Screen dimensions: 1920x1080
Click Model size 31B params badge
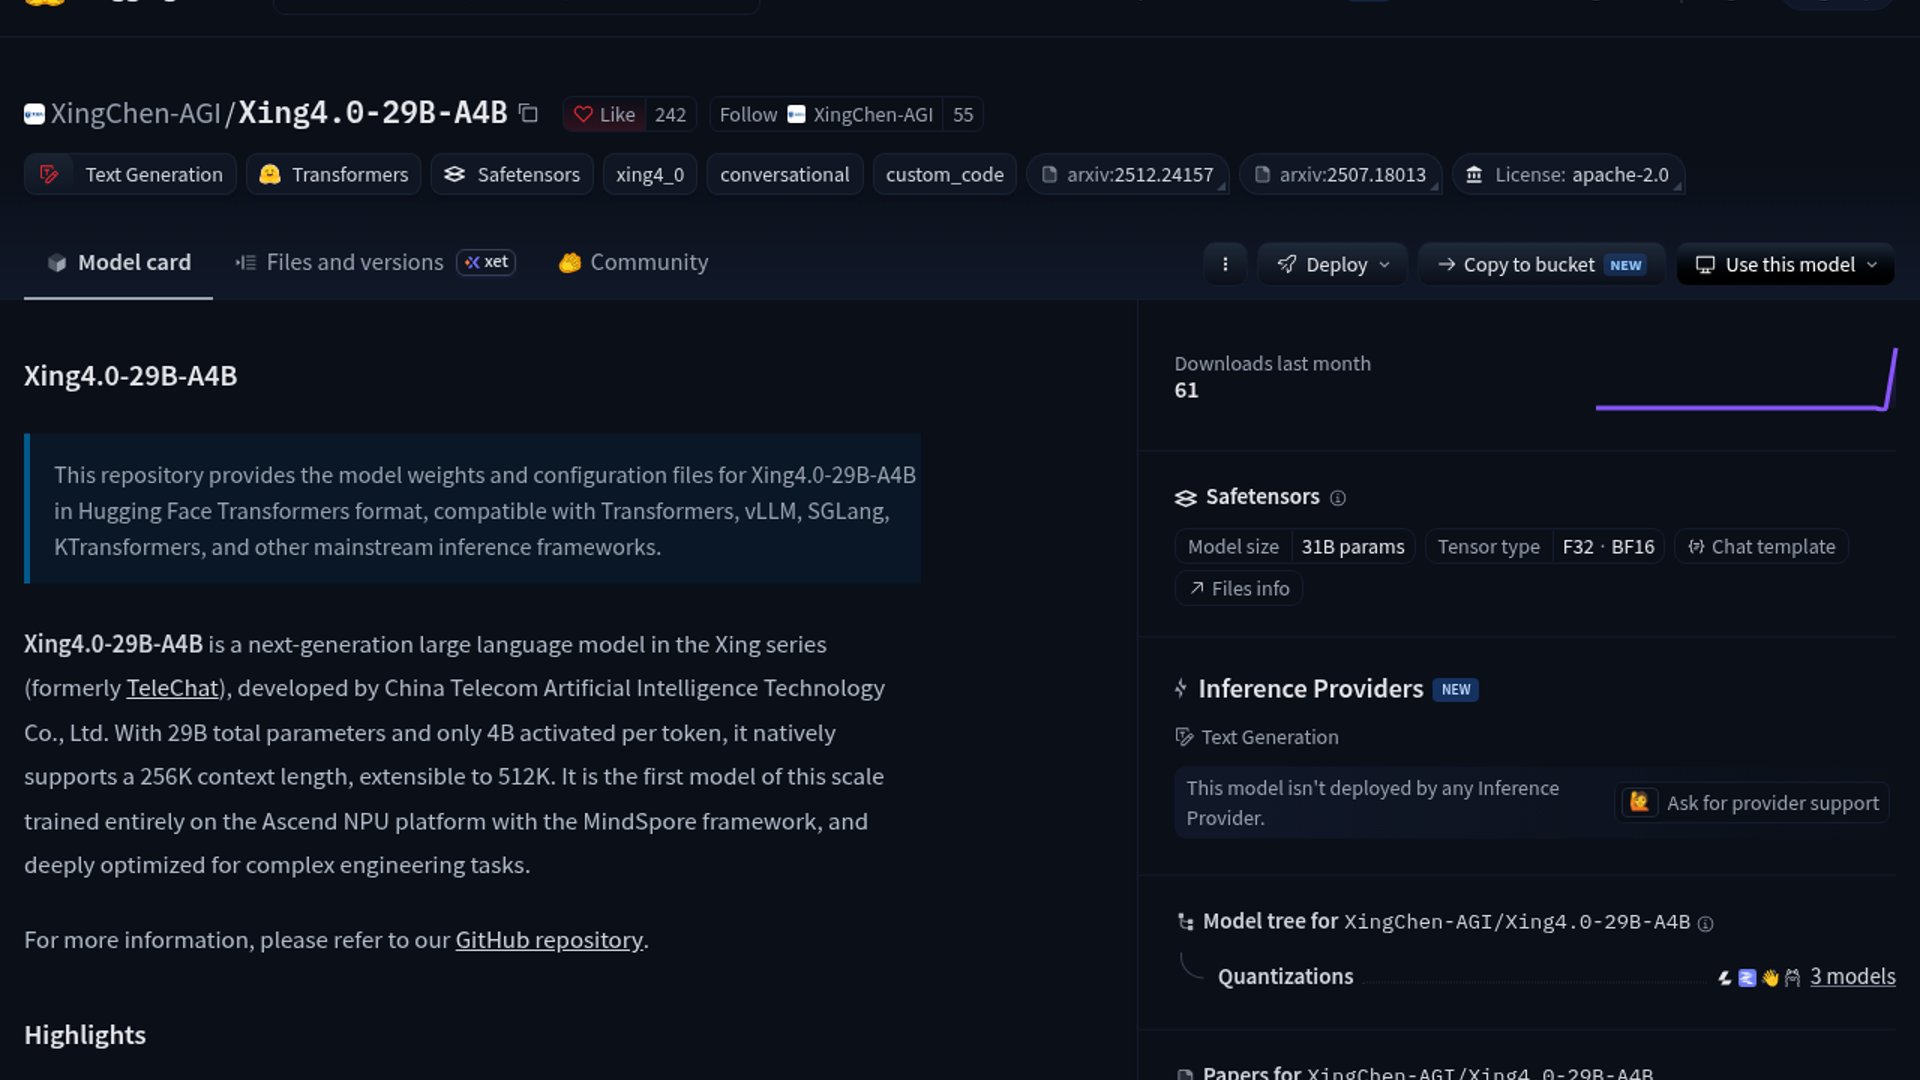coord(1295,547)
